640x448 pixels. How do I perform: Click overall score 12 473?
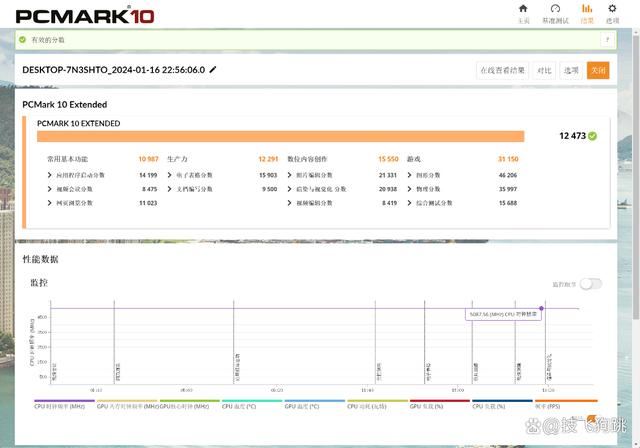click(x=572, y=136)
